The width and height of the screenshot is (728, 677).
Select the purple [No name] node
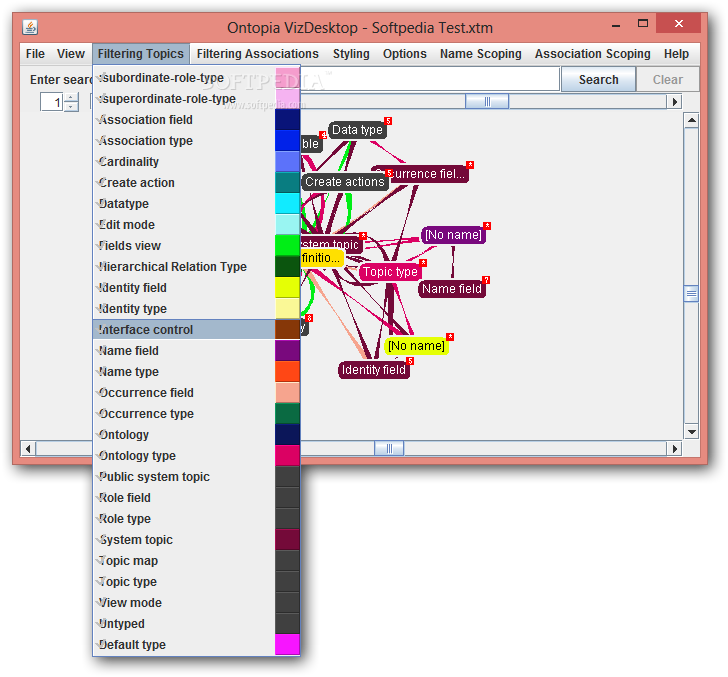click(453, 235)
